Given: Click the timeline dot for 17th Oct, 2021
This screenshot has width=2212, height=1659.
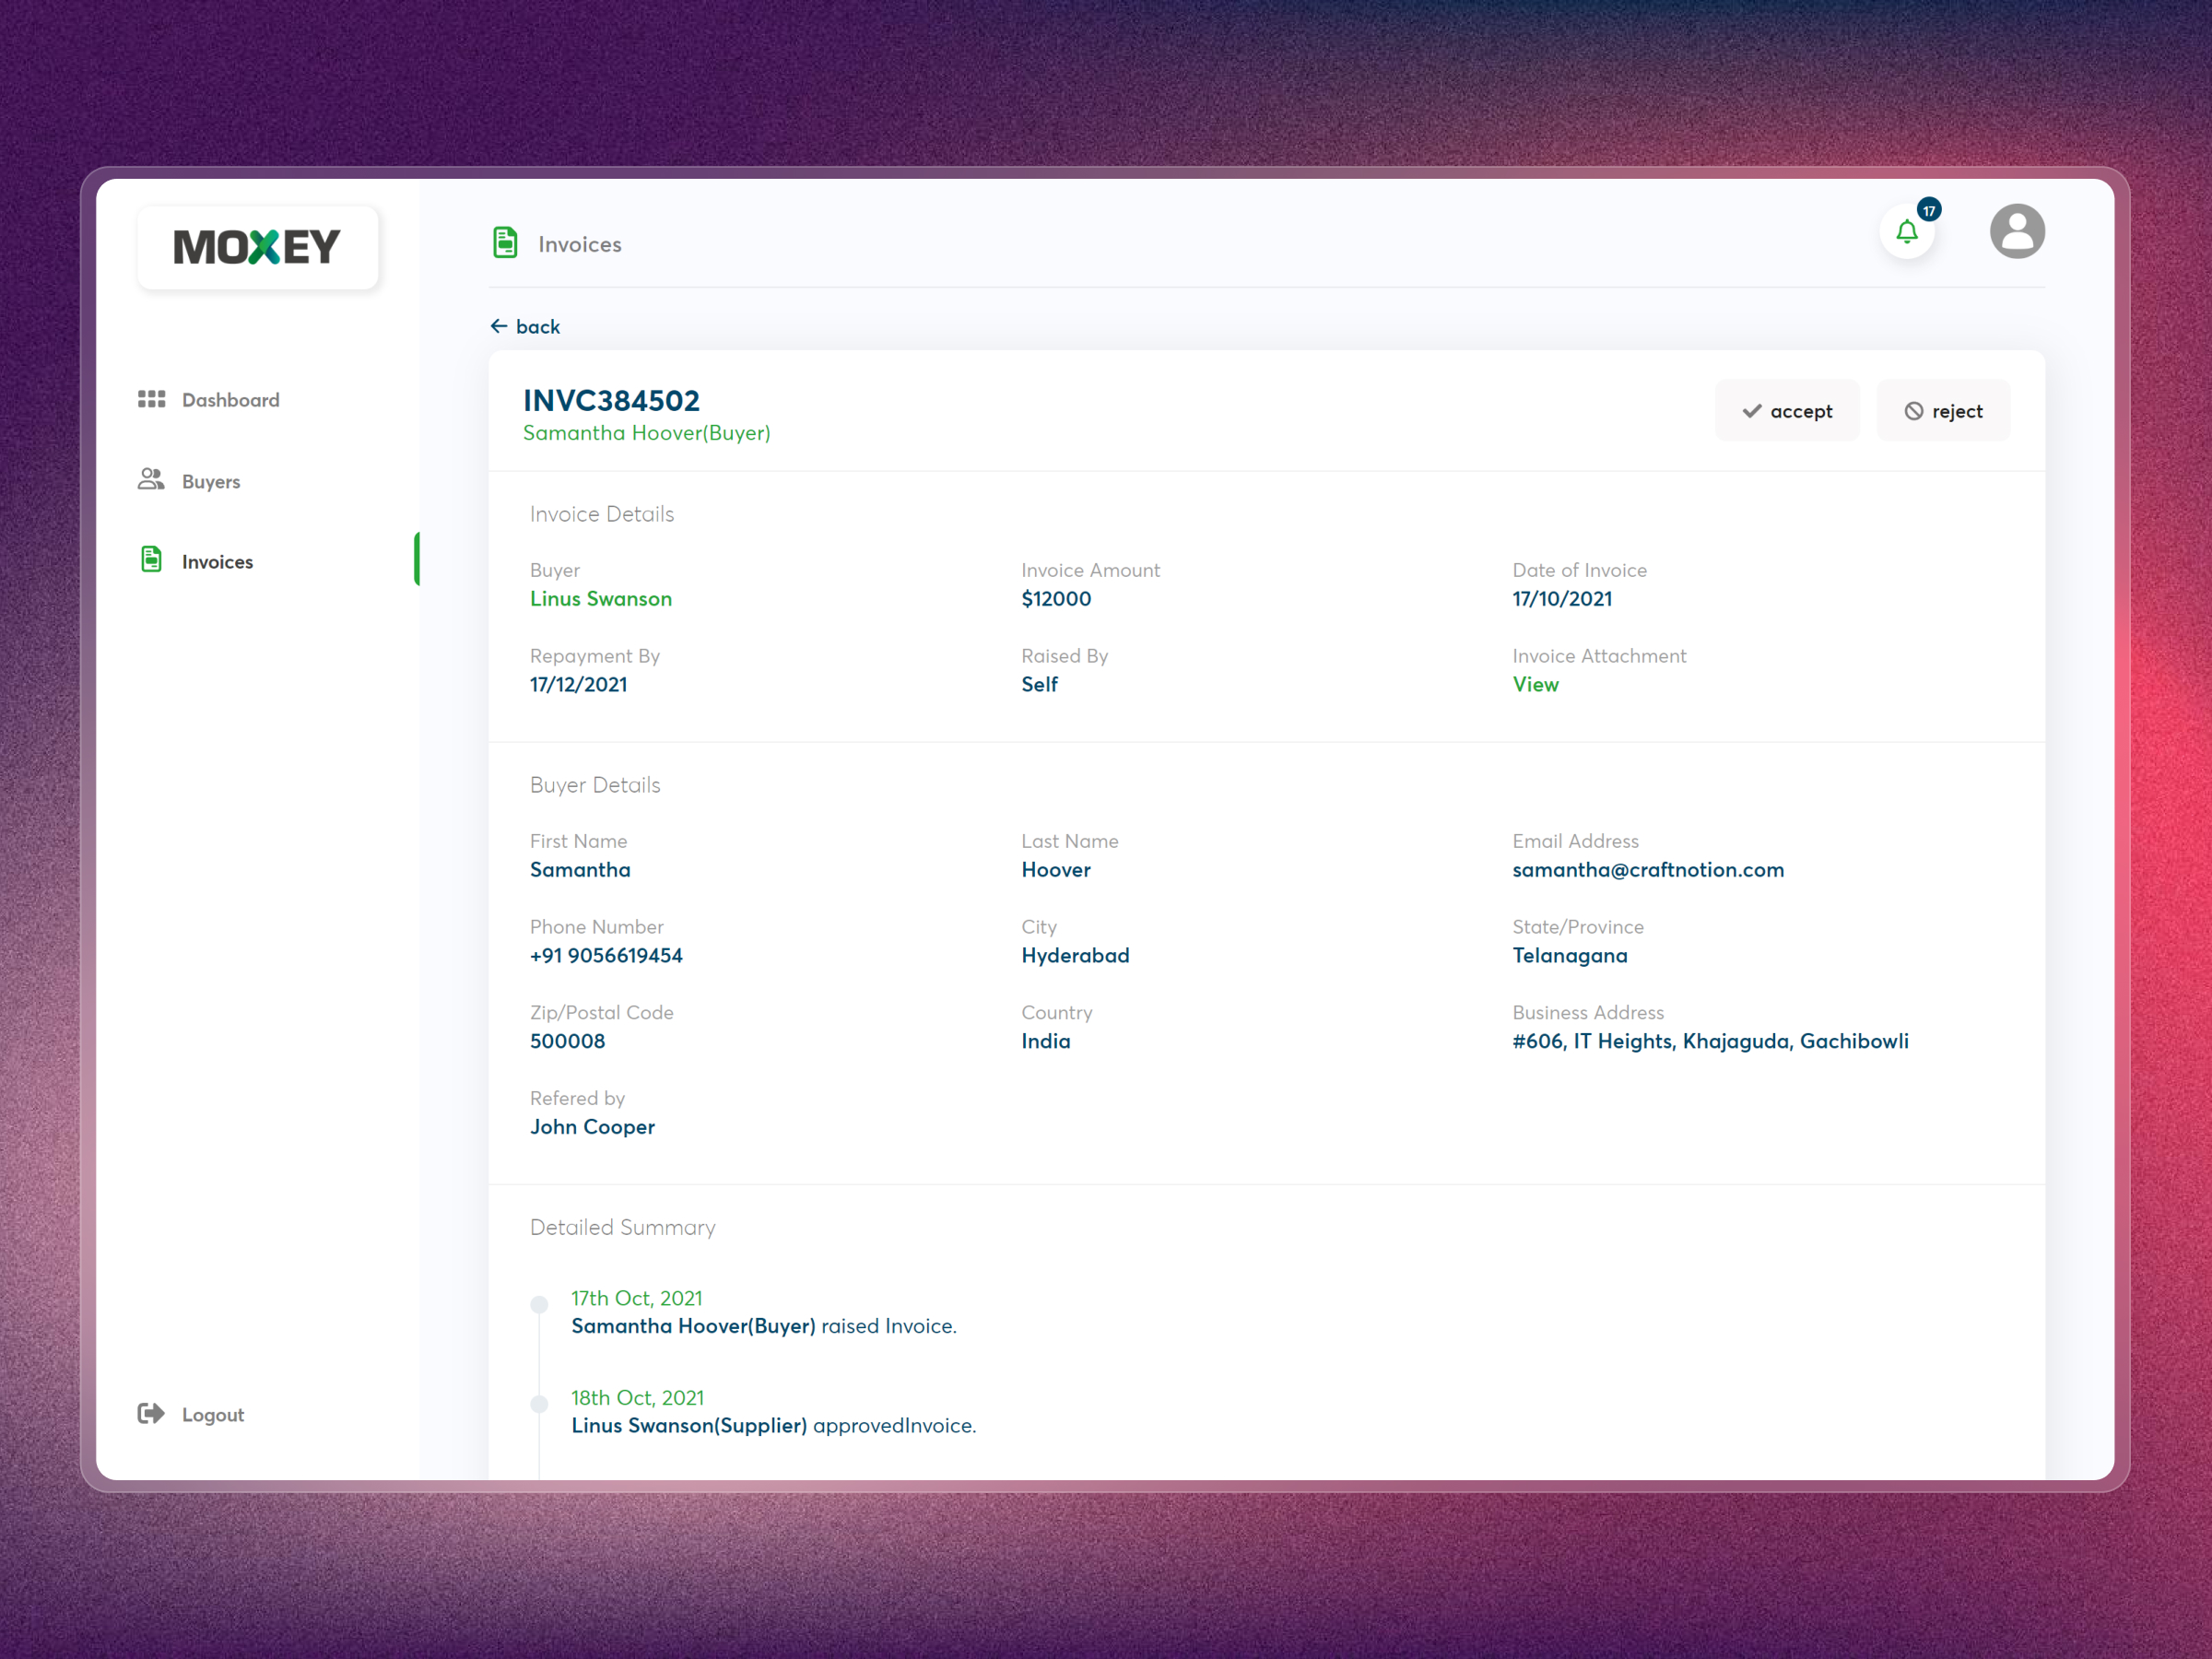Looking at the screenshot, I should pyautogui.click(x=539, y=1304).
